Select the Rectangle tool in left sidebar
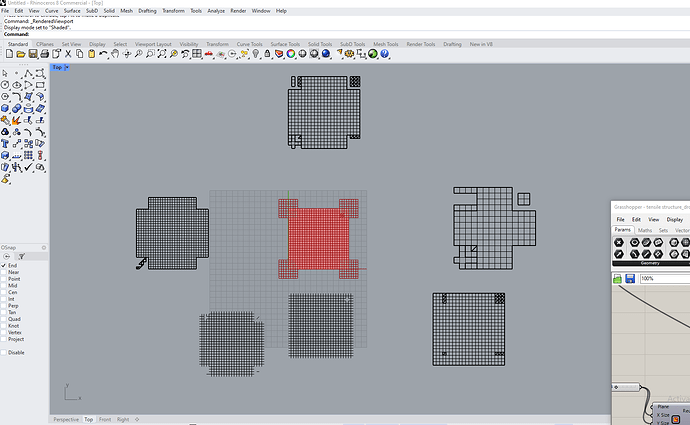This screenshot has height=425, width=690. pyautogui.click(x=40, y=85)
